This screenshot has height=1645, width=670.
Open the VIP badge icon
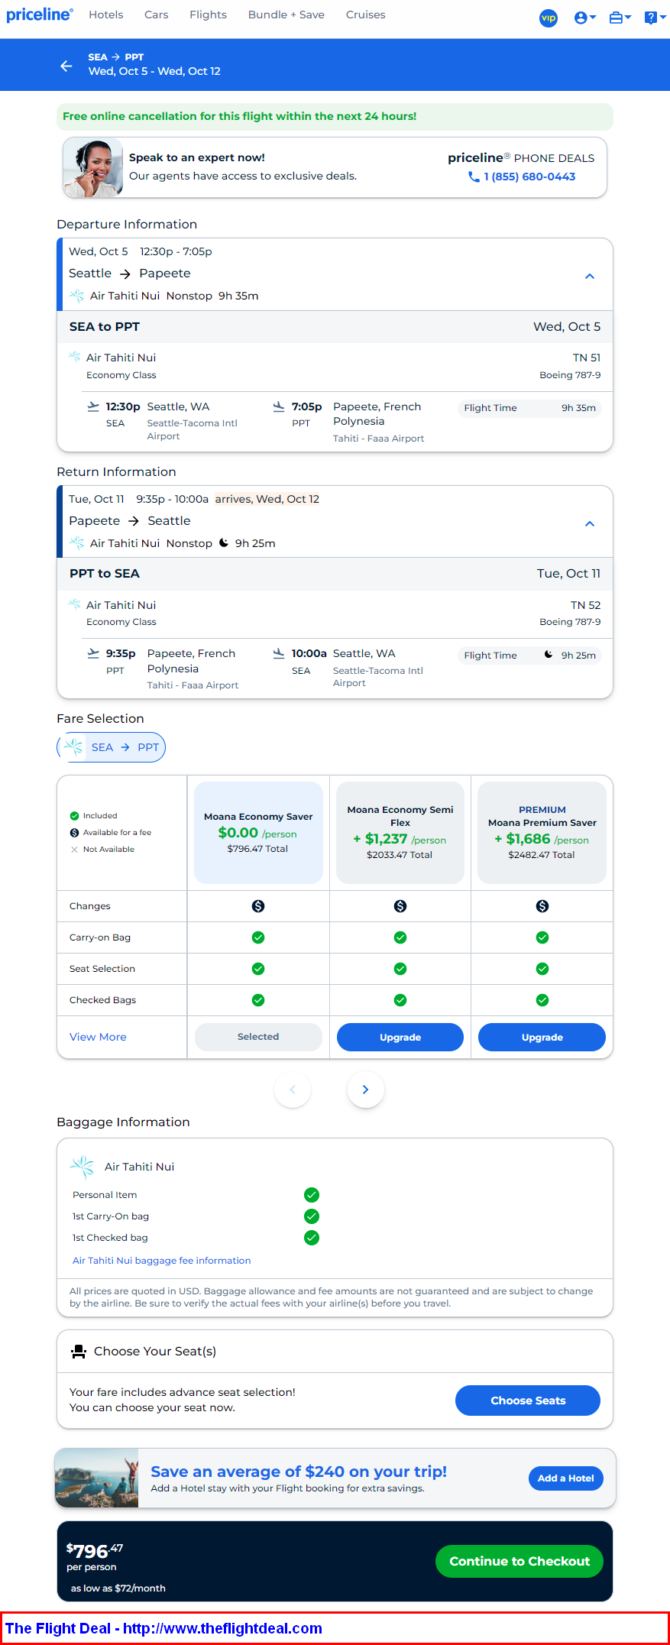point(548,18)
